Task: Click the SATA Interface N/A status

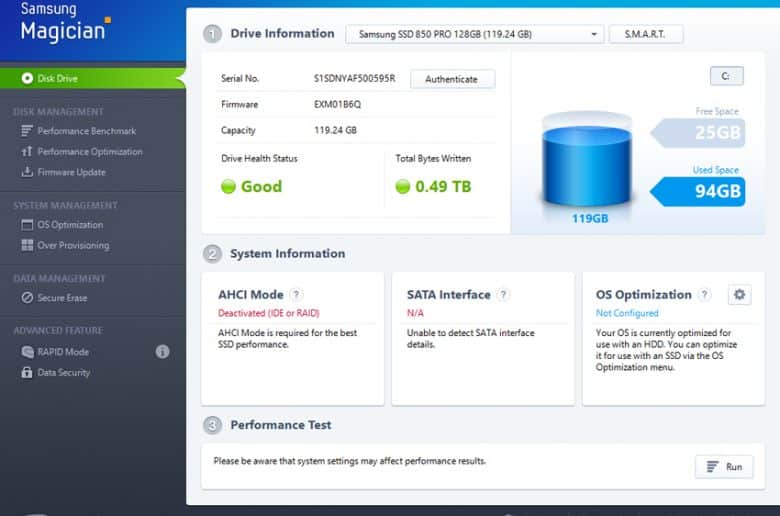Action: point(415,313)
